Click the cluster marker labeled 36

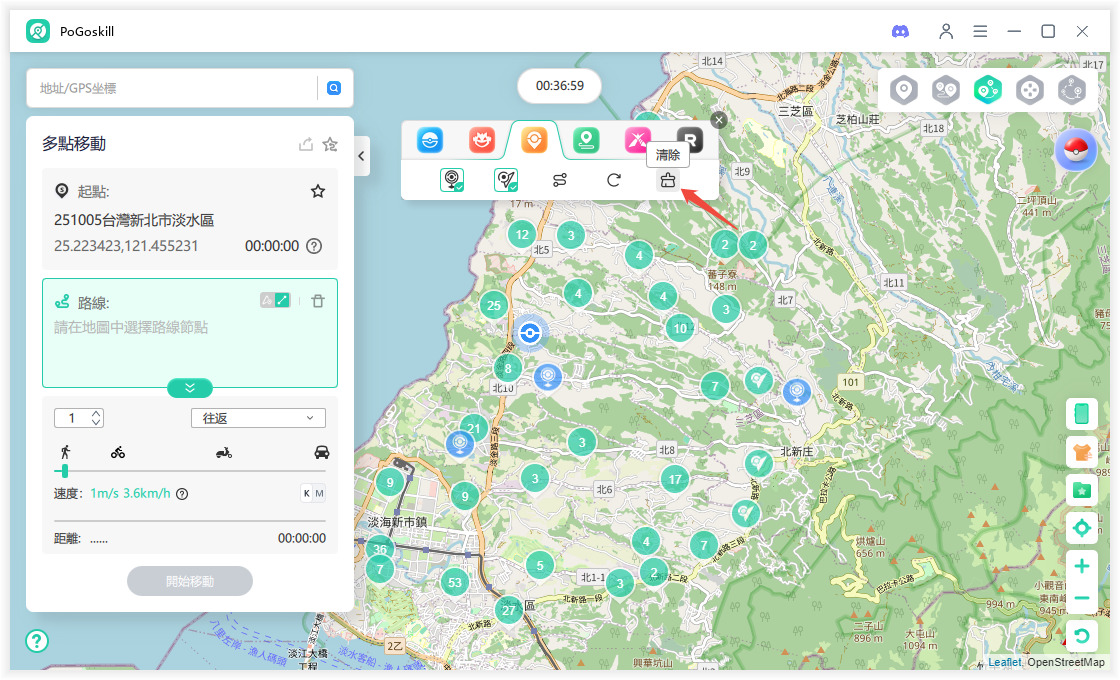tap(380, 549)
